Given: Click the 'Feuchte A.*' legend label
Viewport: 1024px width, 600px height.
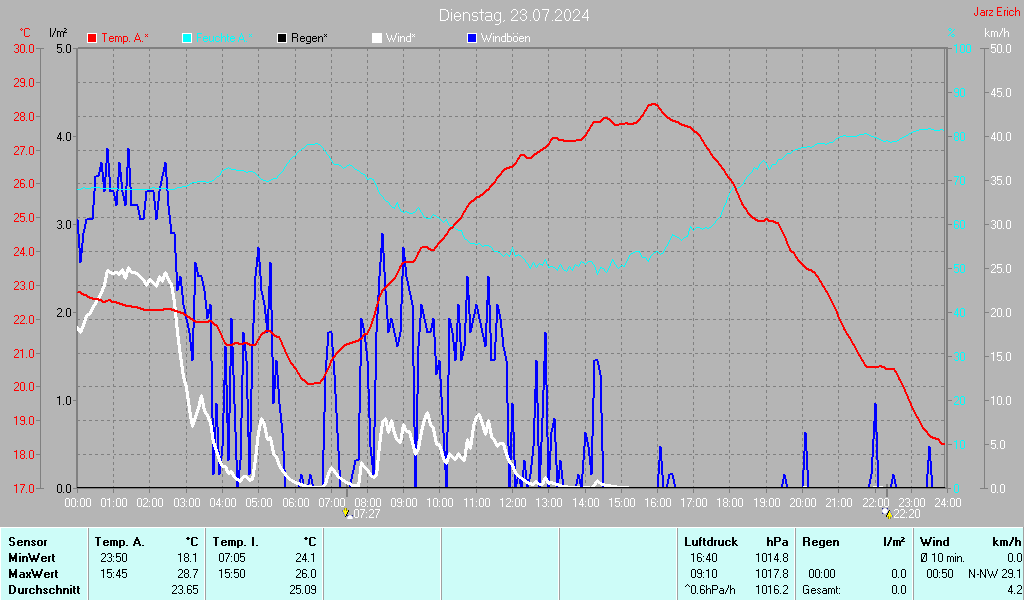Looking at the screenshot, I should pyautogui.click(x=224, y=39).
